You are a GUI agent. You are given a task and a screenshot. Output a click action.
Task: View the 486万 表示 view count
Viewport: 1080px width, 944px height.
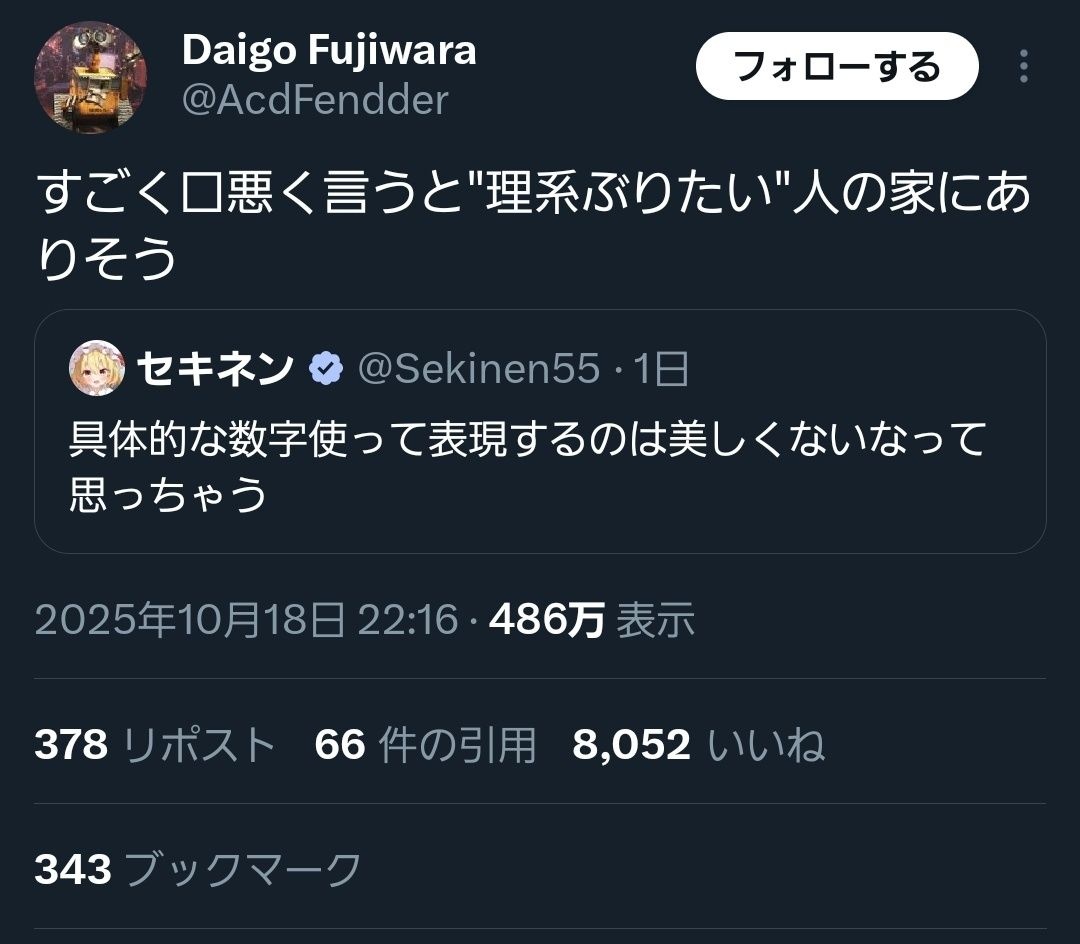tap(592, 619)
